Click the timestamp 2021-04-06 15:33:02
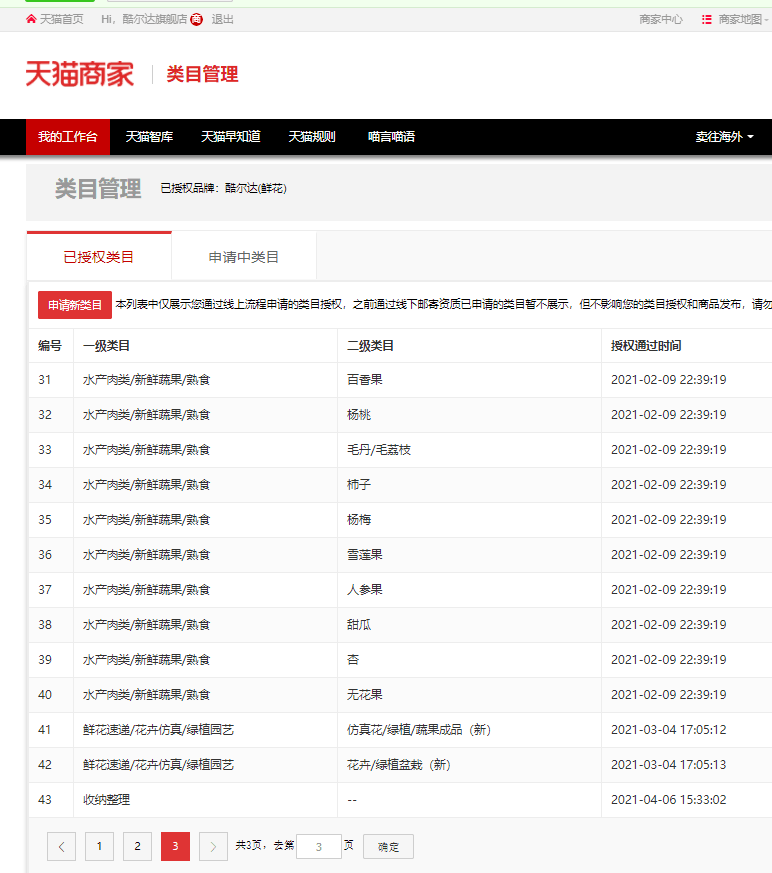The width and height of the screenshot is (772, 873). pos(668,800)
